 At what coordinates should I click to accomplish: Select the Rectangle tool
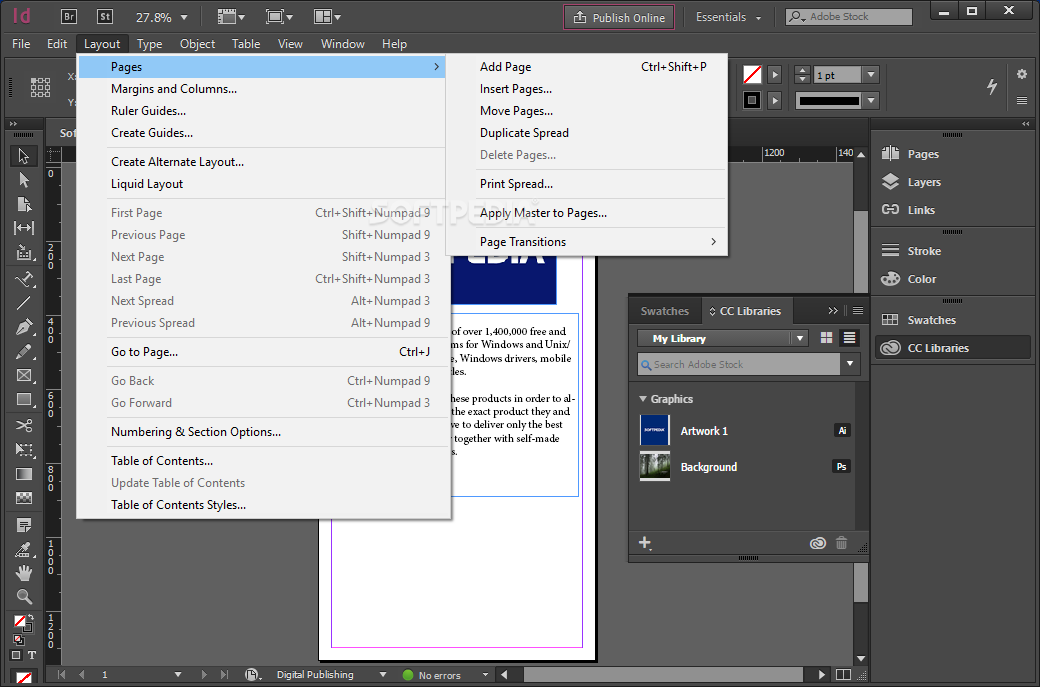pos(24,400)
